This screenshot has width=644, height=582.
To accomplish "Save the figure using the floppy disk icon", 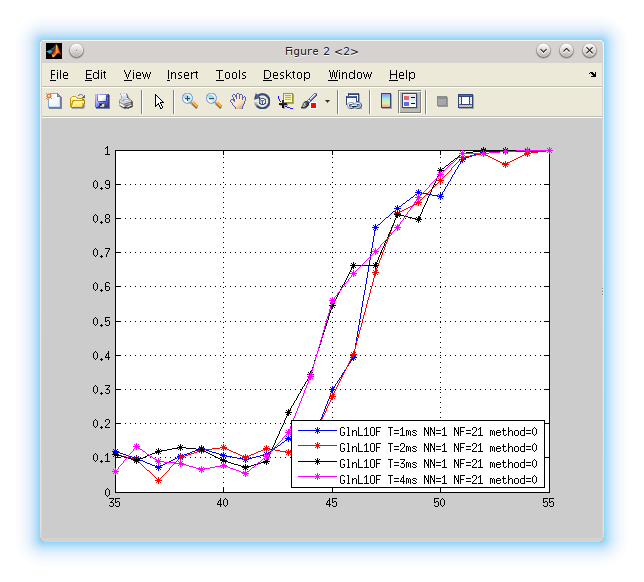I will coord(102,101).
